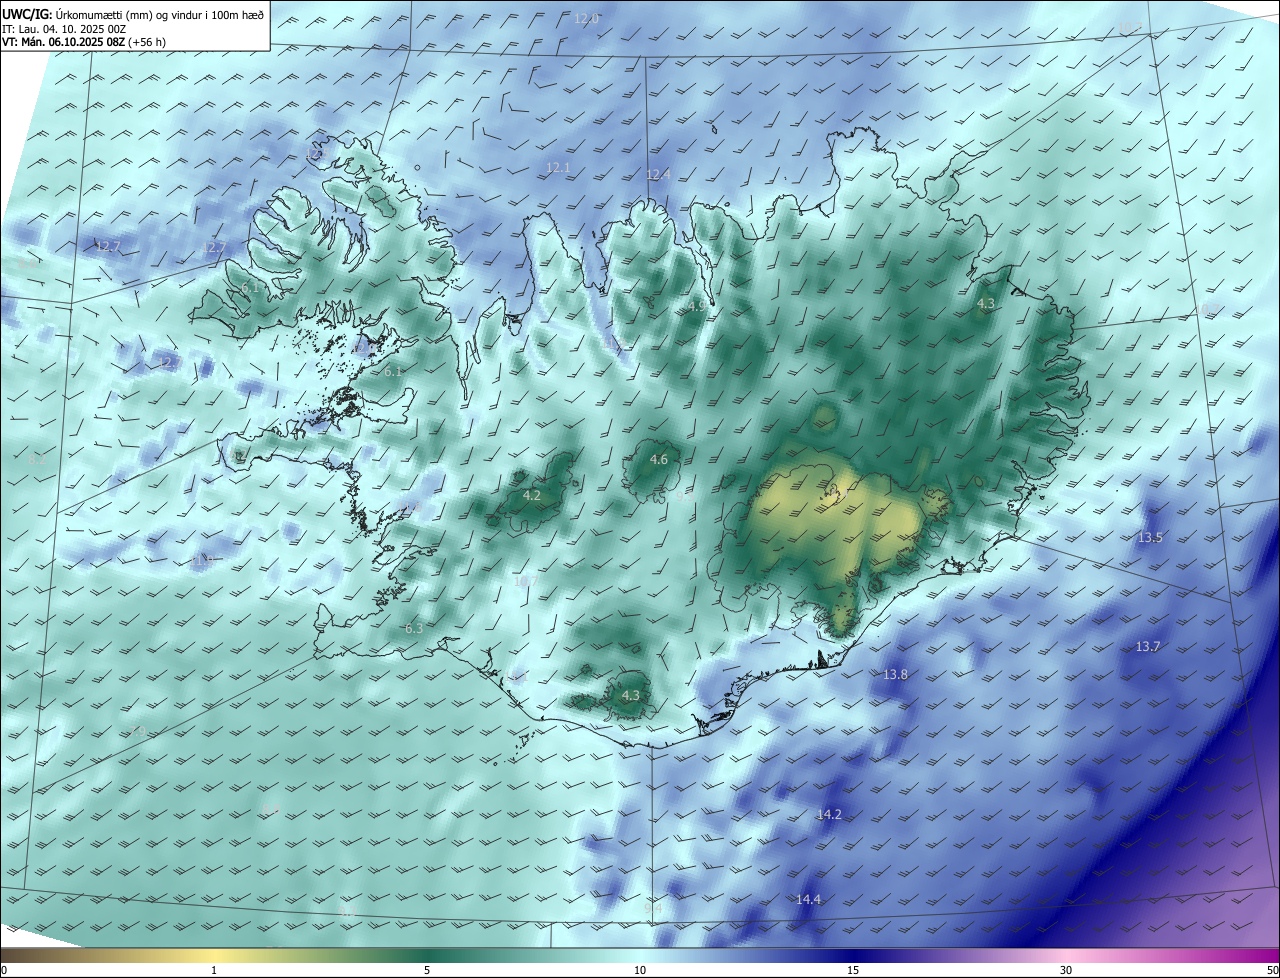Click the '10' tick on the color scale
This screenshot has height=978, width=1280.
coord(640,970)
